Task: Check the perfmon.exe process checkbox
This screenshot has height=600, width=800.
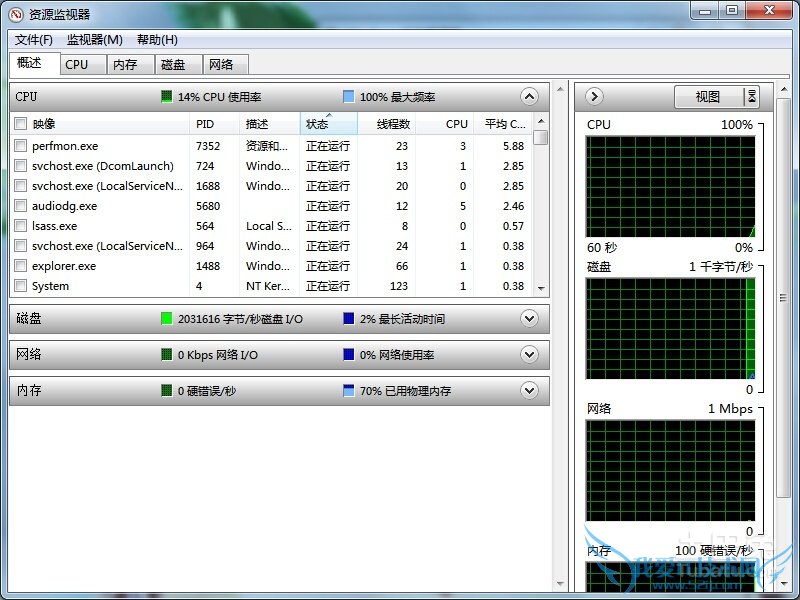Action: click(21, 146)
